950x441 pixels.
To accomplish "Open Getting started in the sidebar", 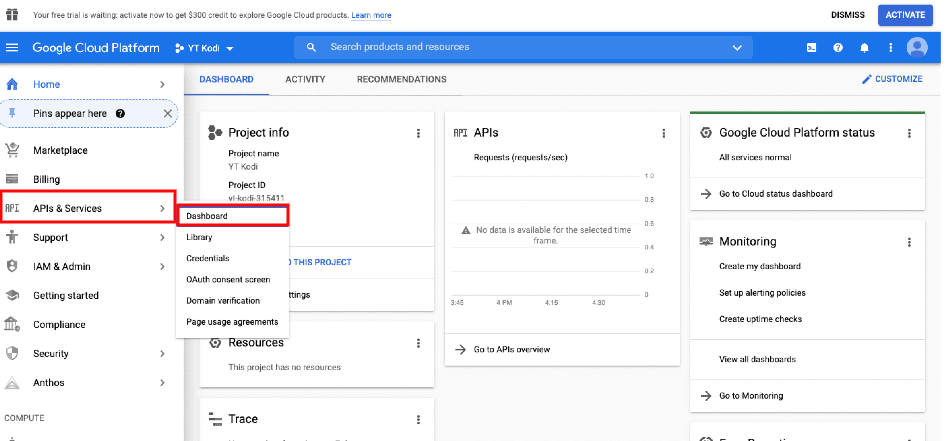I will (91, 296).
